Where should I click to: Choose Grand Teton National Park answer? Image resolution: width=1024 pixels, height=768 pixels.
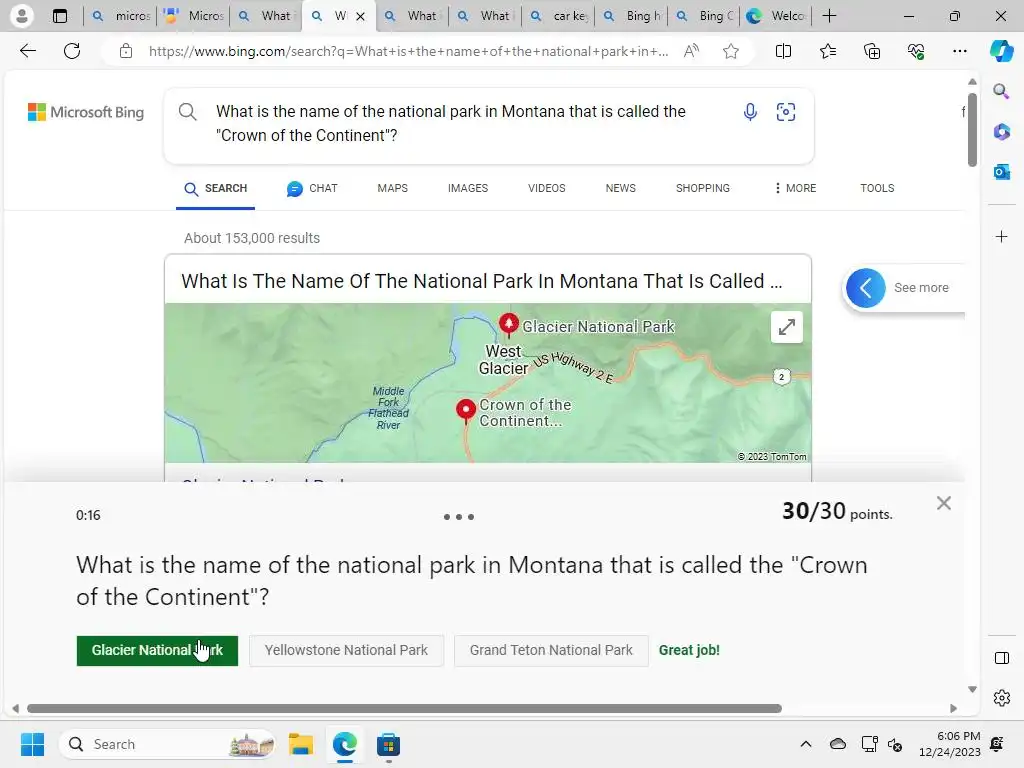tap(551, 650)
